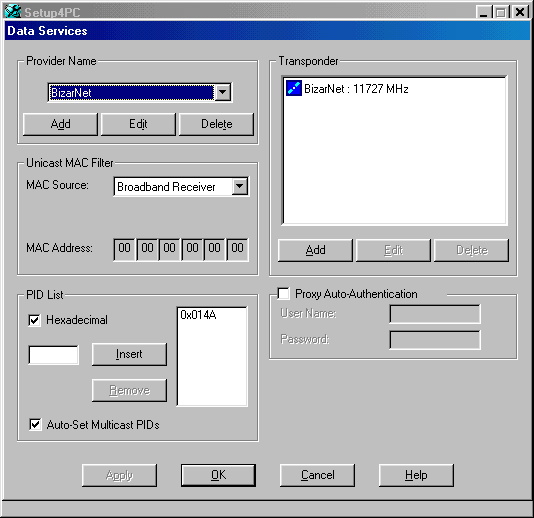Click Add under Provider Name

pyautogui.click(x=60, y=124)
